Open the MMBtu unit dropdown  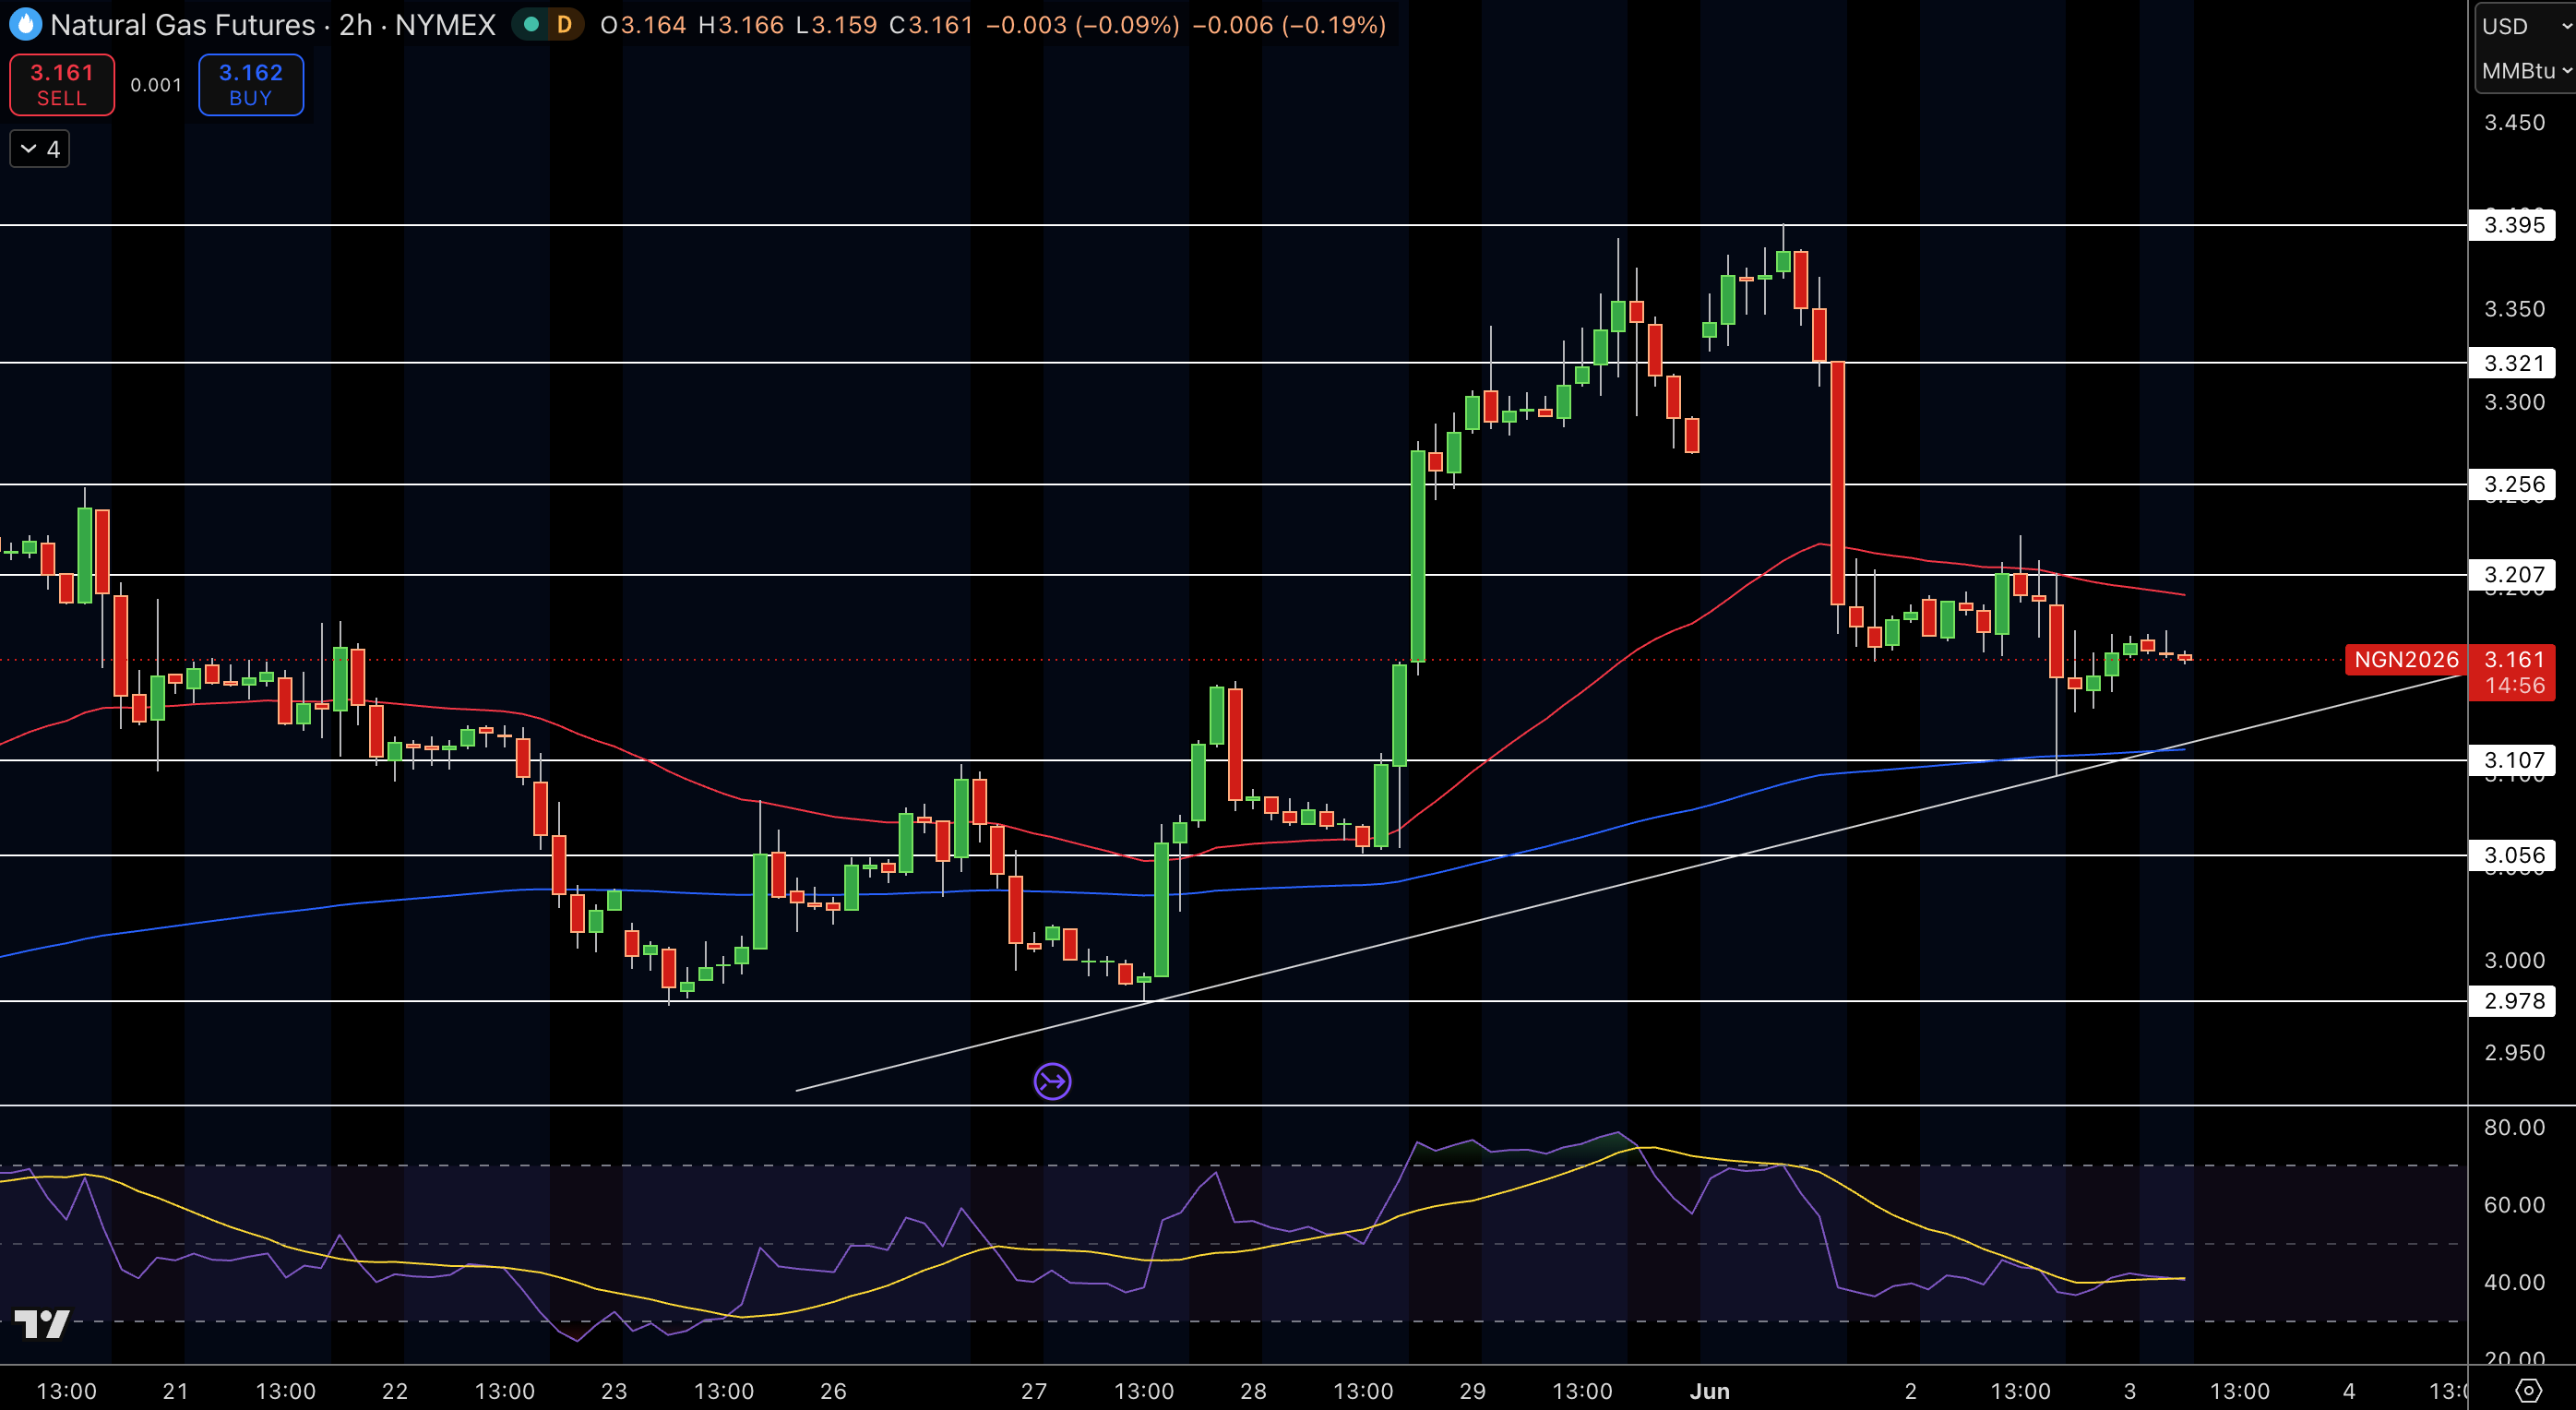click(2525, 71)
